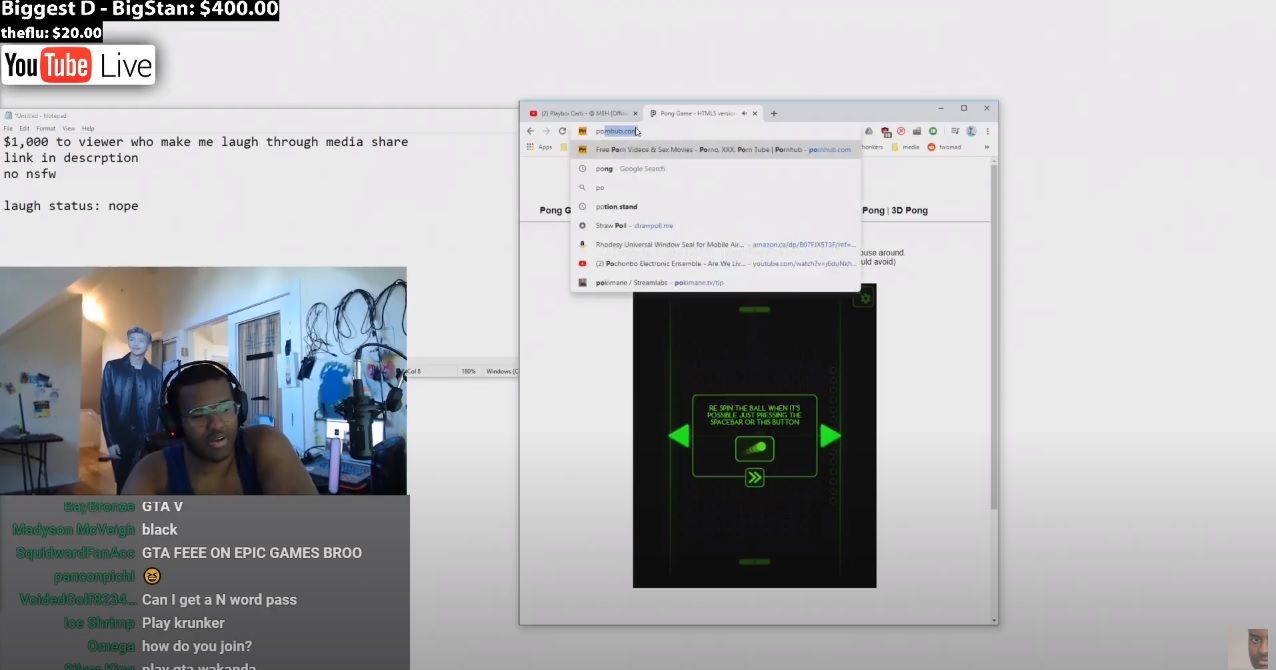This screenshot has width=1276, height=670.
Task: Open Notepad File menu
Action: [x=10, y=129]
